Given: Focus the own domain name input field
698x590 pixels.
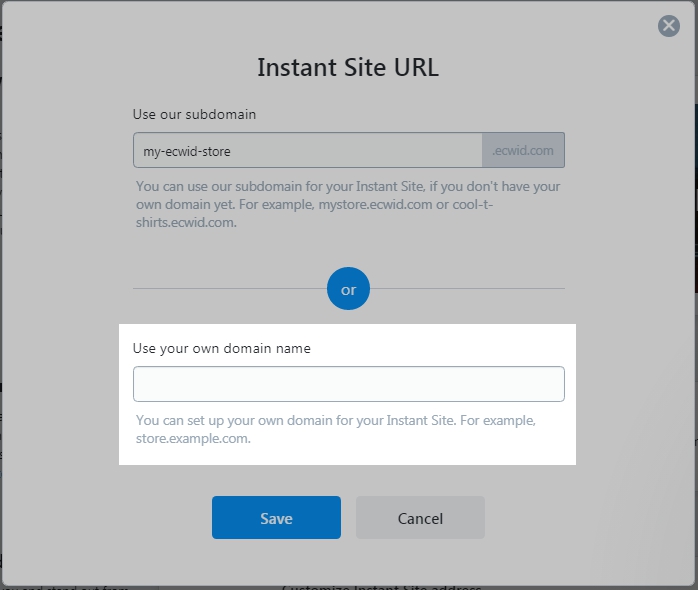Looking at the screenshot, I should (349, 384).
